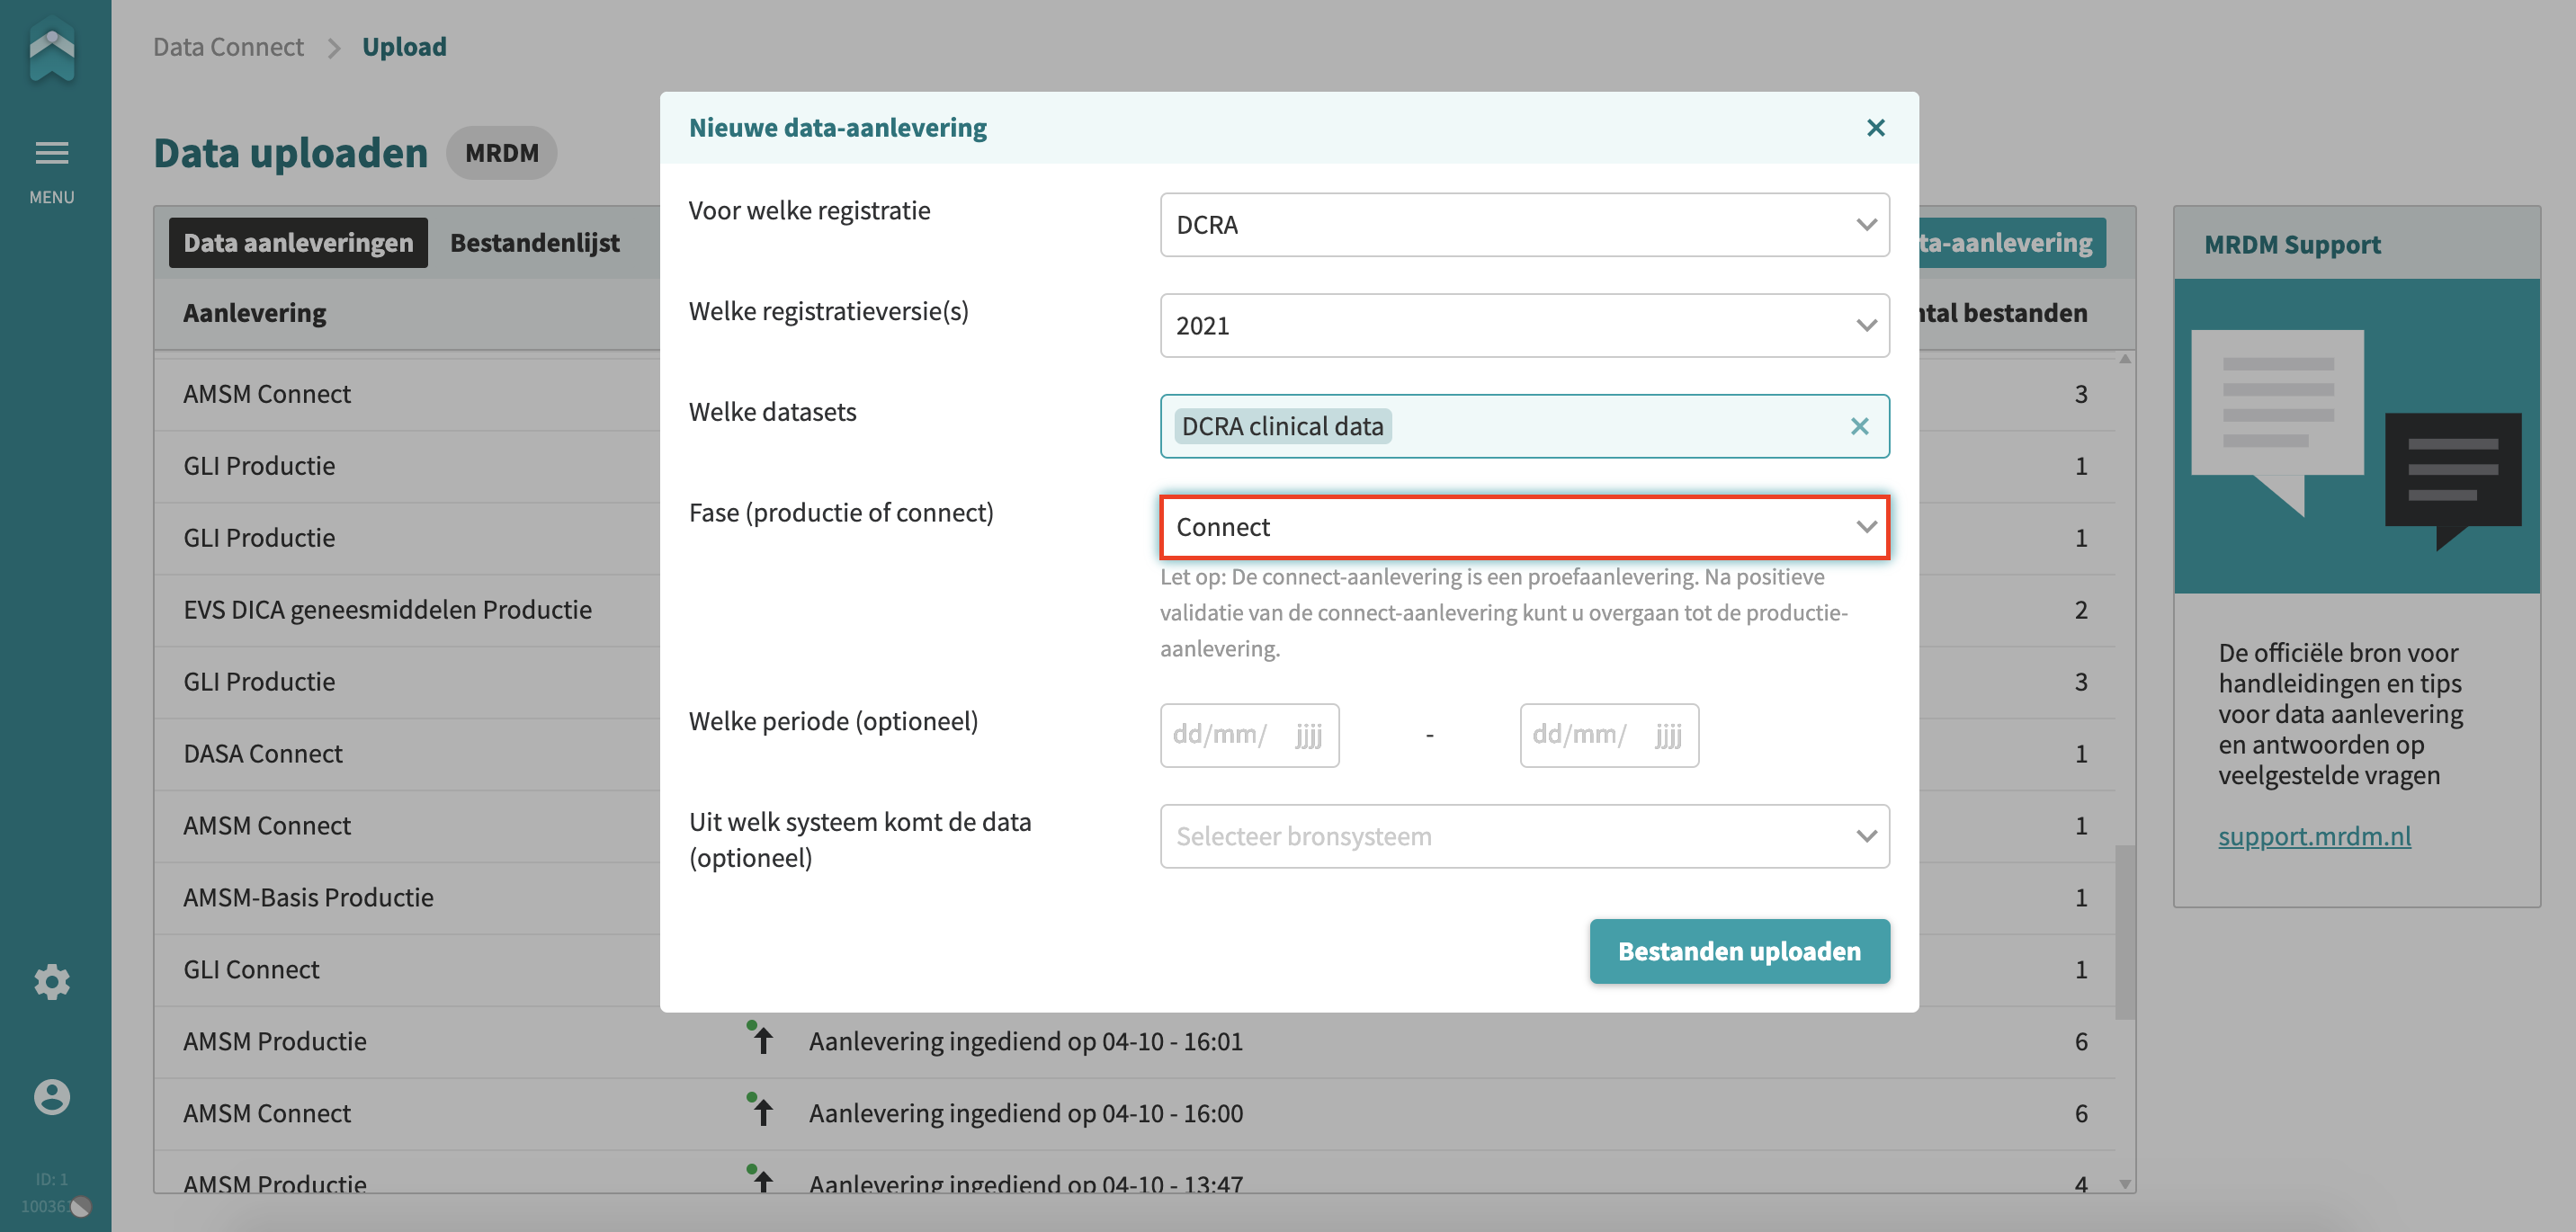Click the period end date field
Image resolution: width=2576 pixels, height=1232 pixels.
tap(1608, 735)
